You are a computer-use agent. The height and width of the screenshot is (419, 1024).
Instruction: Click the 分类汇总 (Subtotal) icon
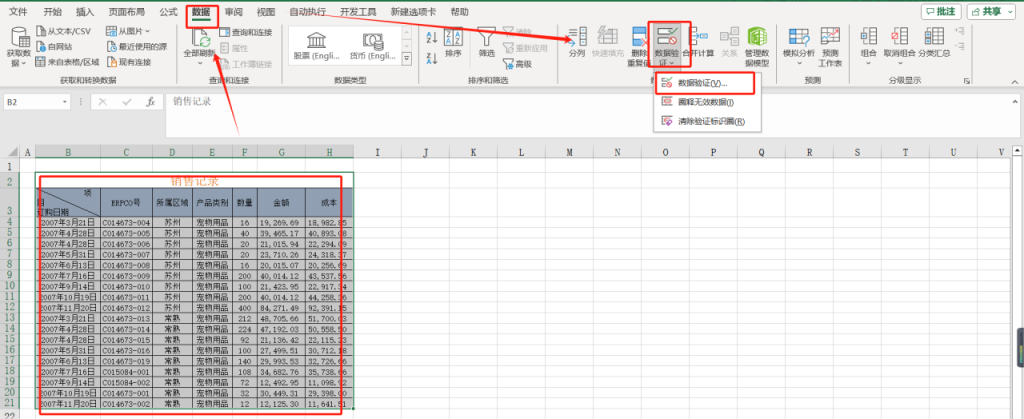[937, 37]
